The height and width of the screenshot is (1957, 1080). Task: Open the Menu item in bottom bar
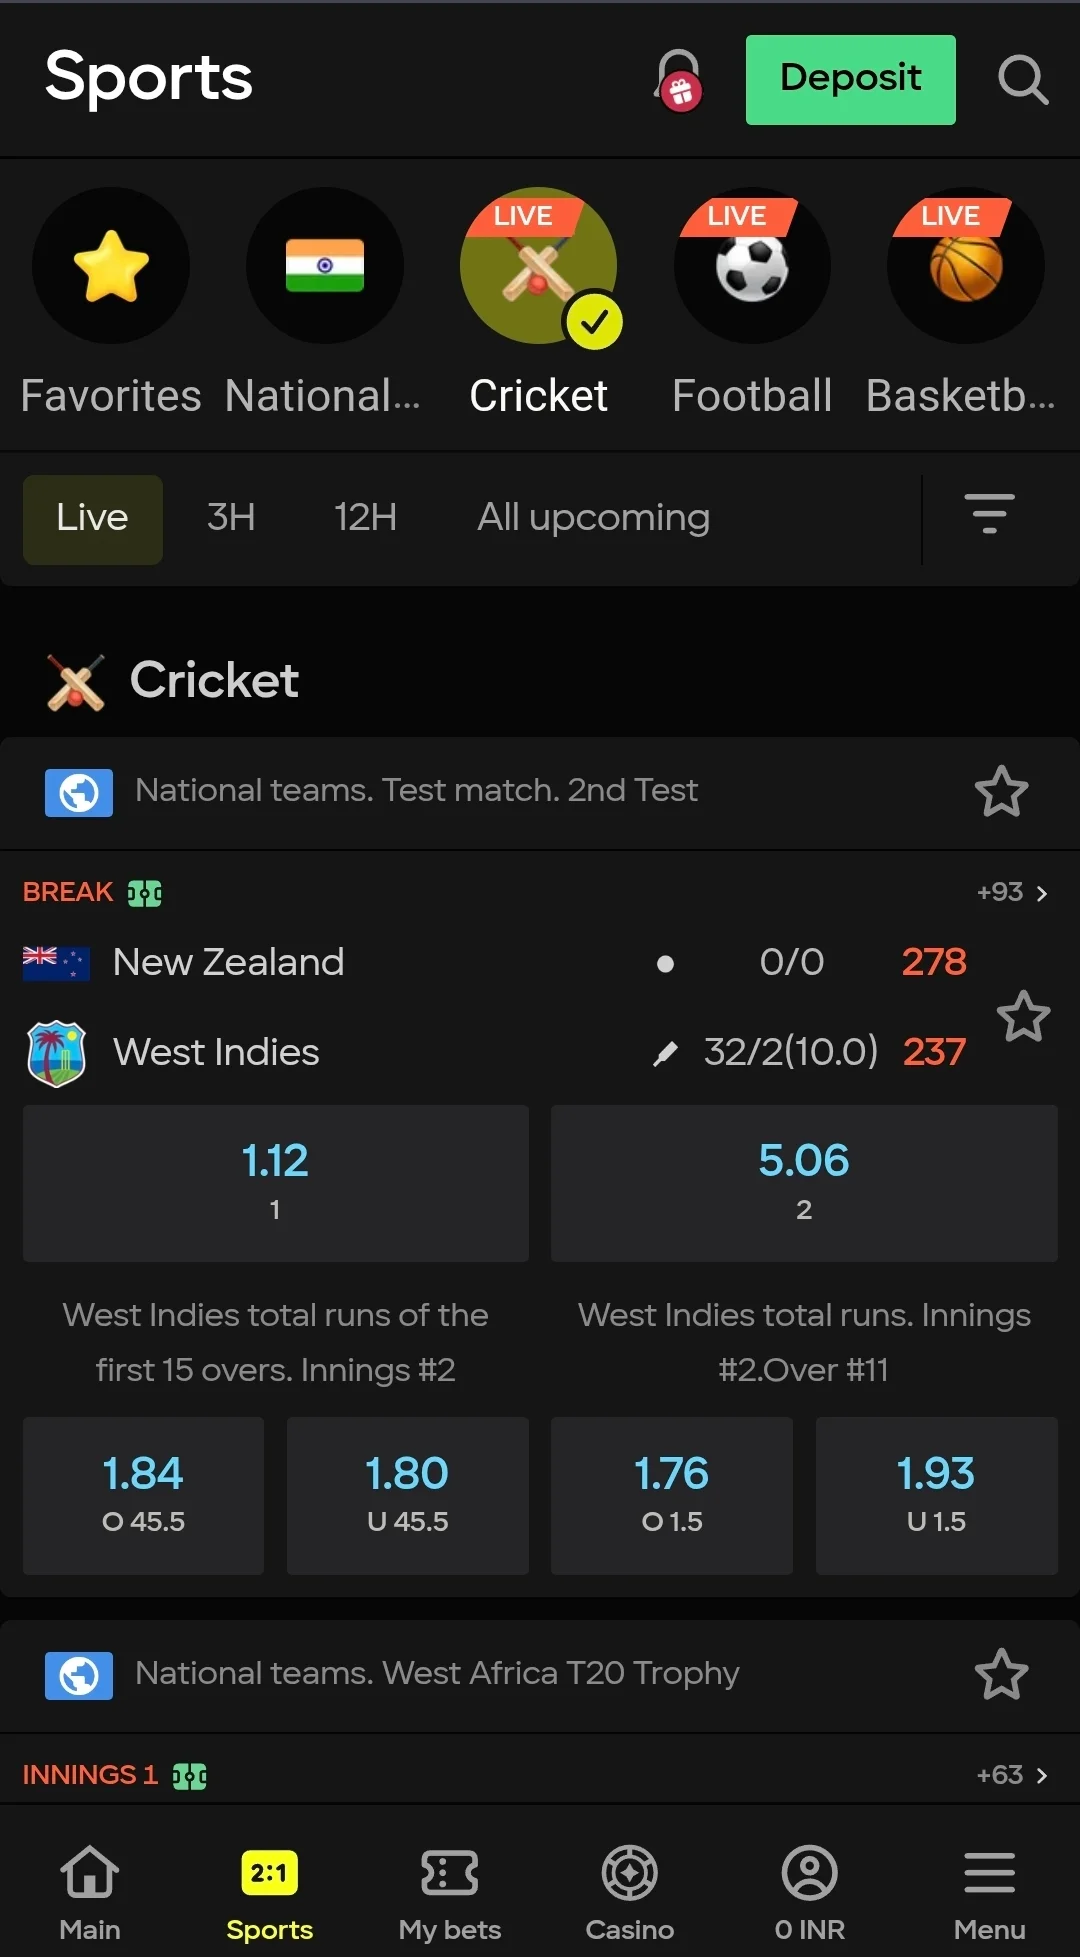tap(988, 1890)
